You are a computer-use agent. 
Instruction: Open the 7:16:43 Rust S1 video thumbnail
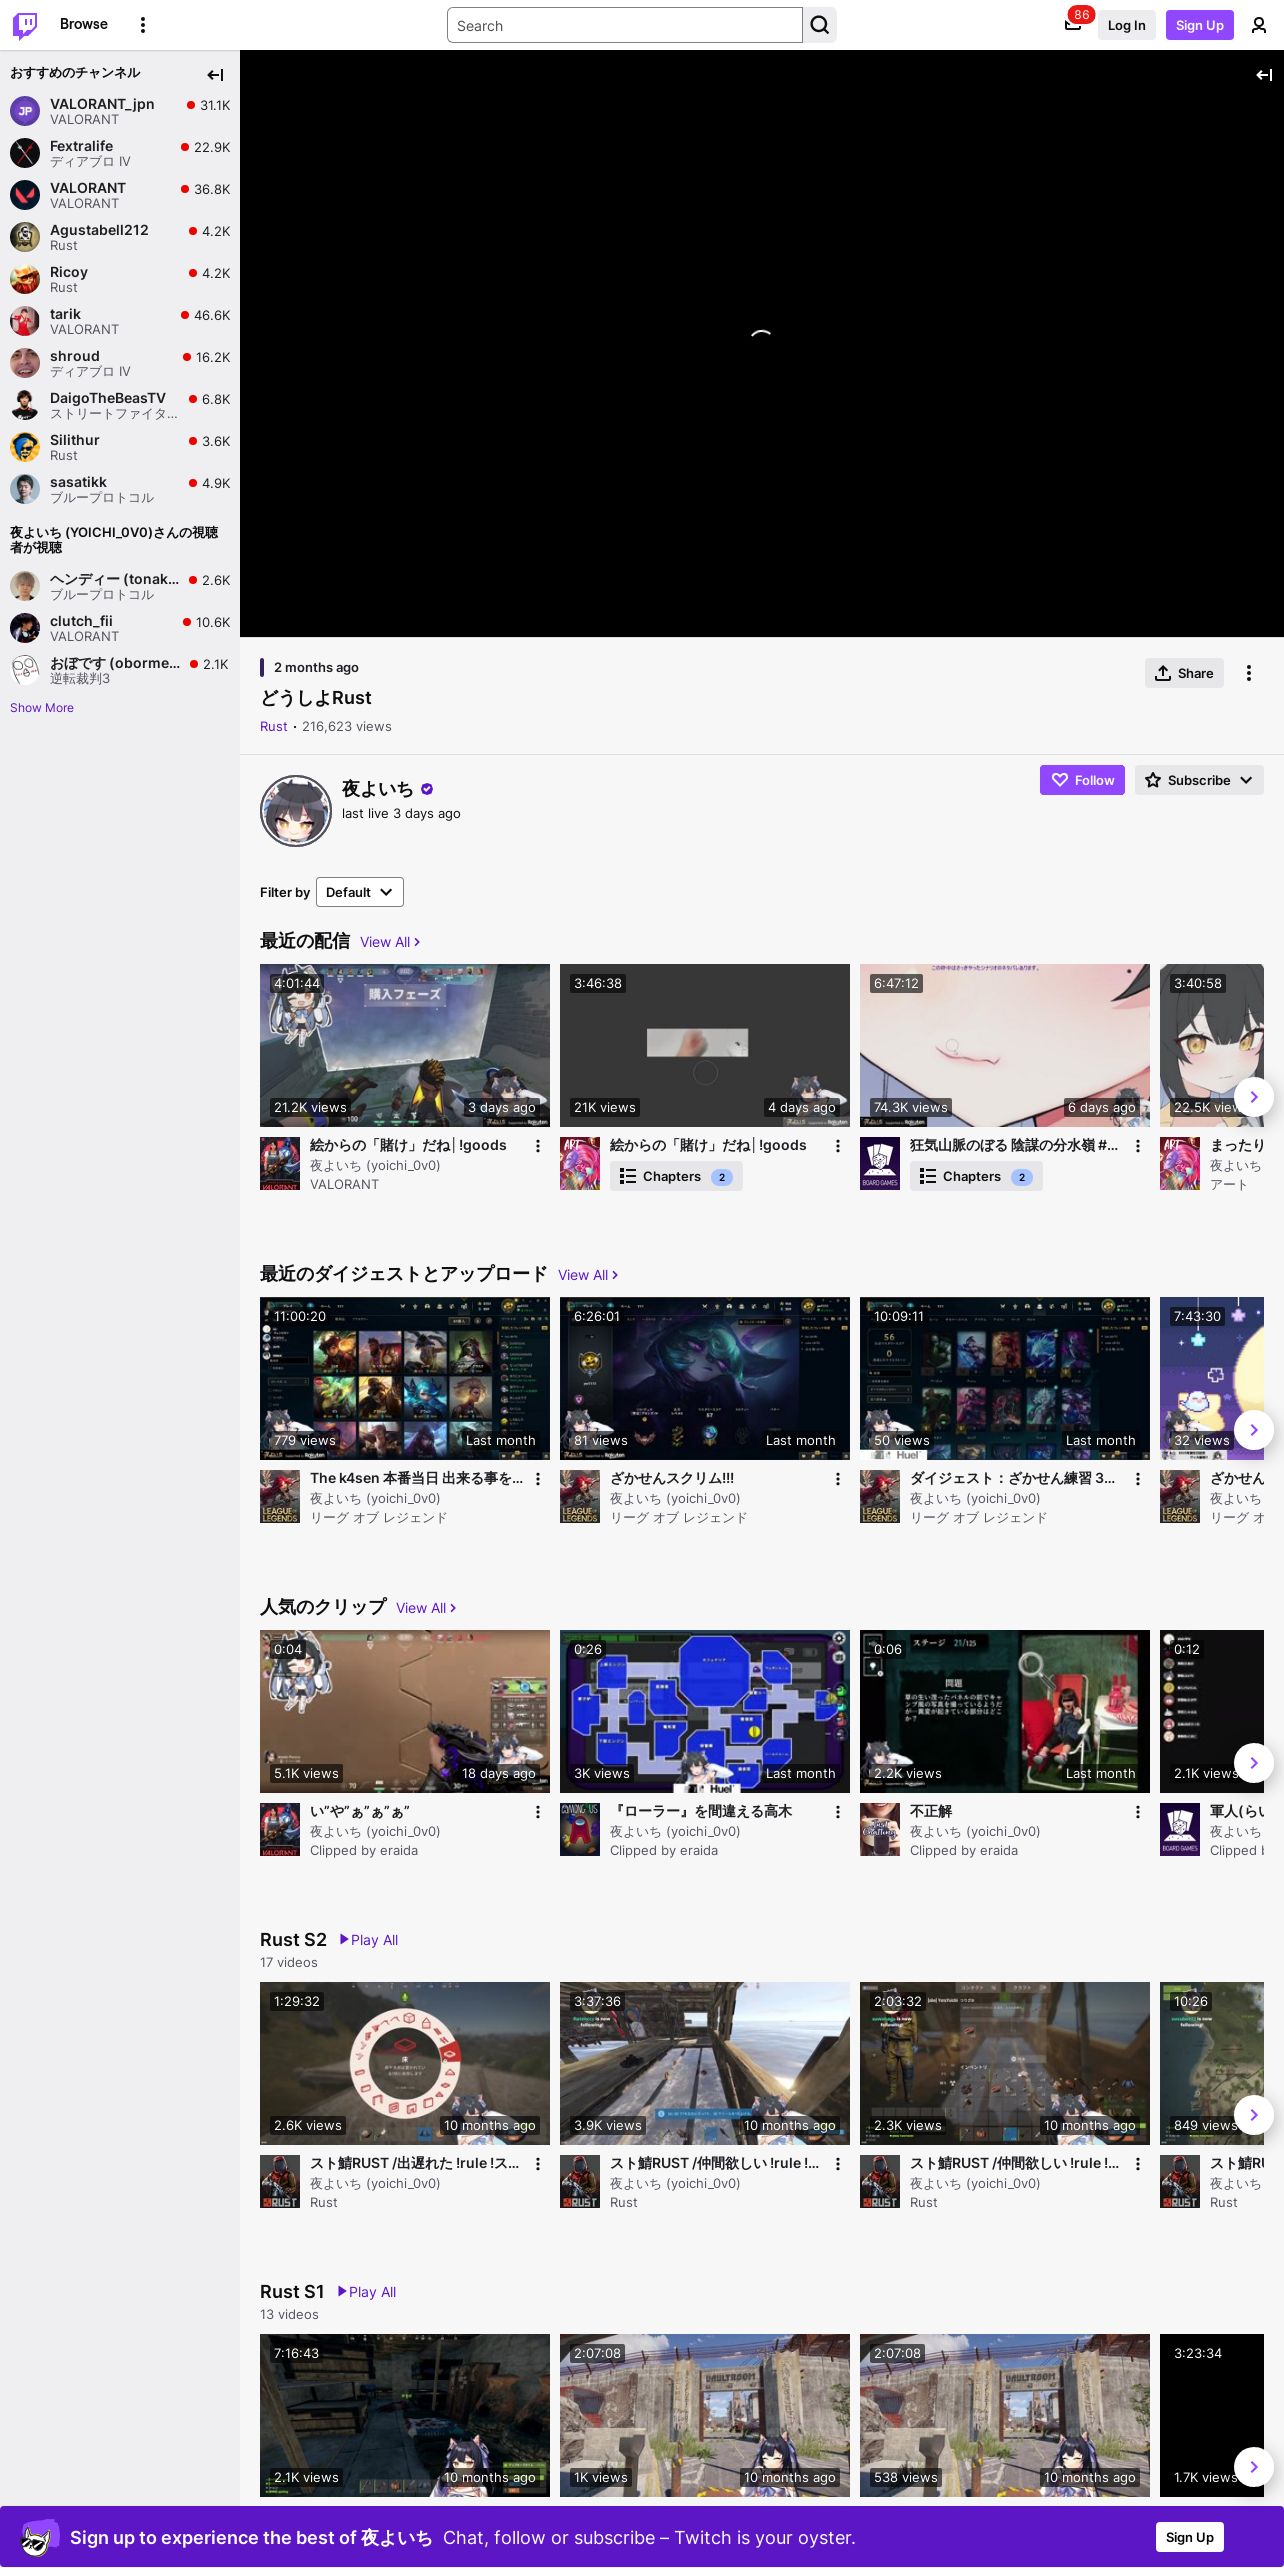point(405,2415)
